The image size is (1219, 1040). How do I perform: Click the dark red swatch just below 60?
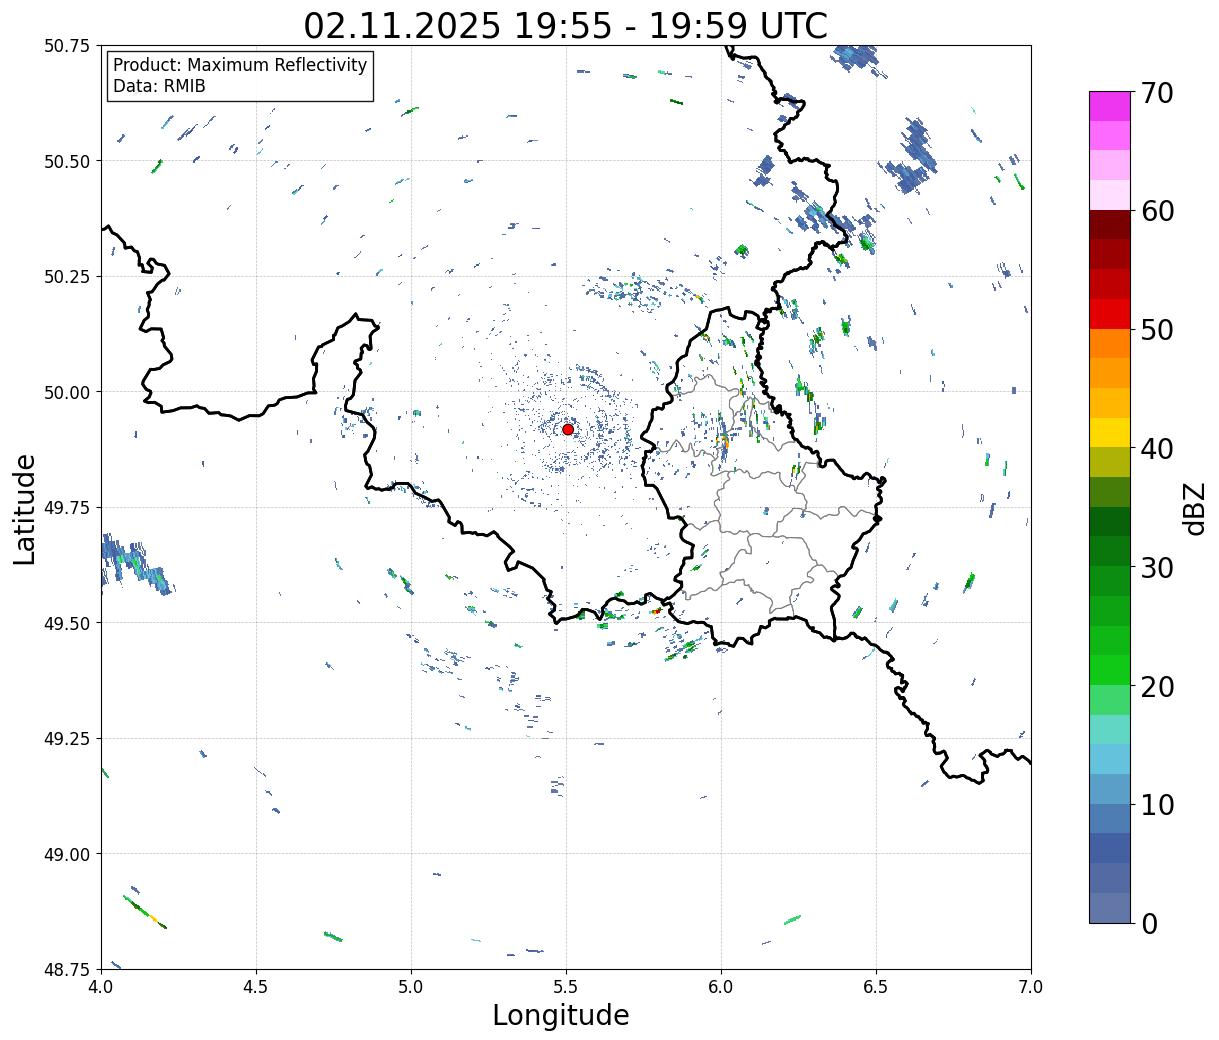pyautogui.click(x=1110, y=225)
